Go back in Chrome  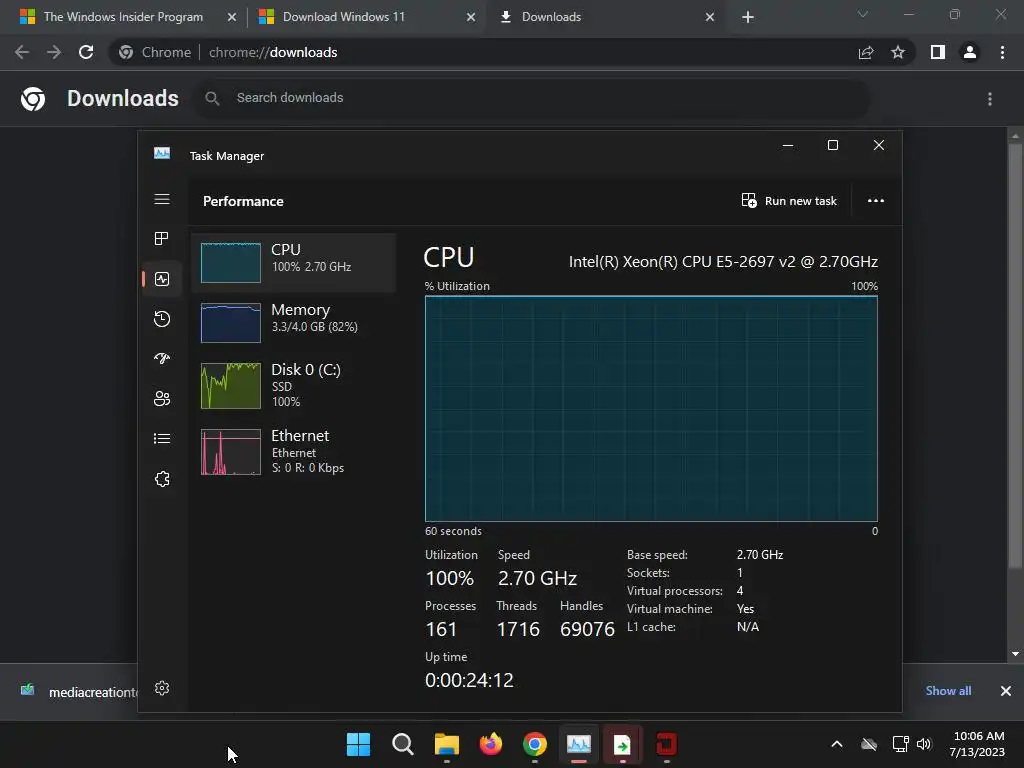(x=22, y=52)
